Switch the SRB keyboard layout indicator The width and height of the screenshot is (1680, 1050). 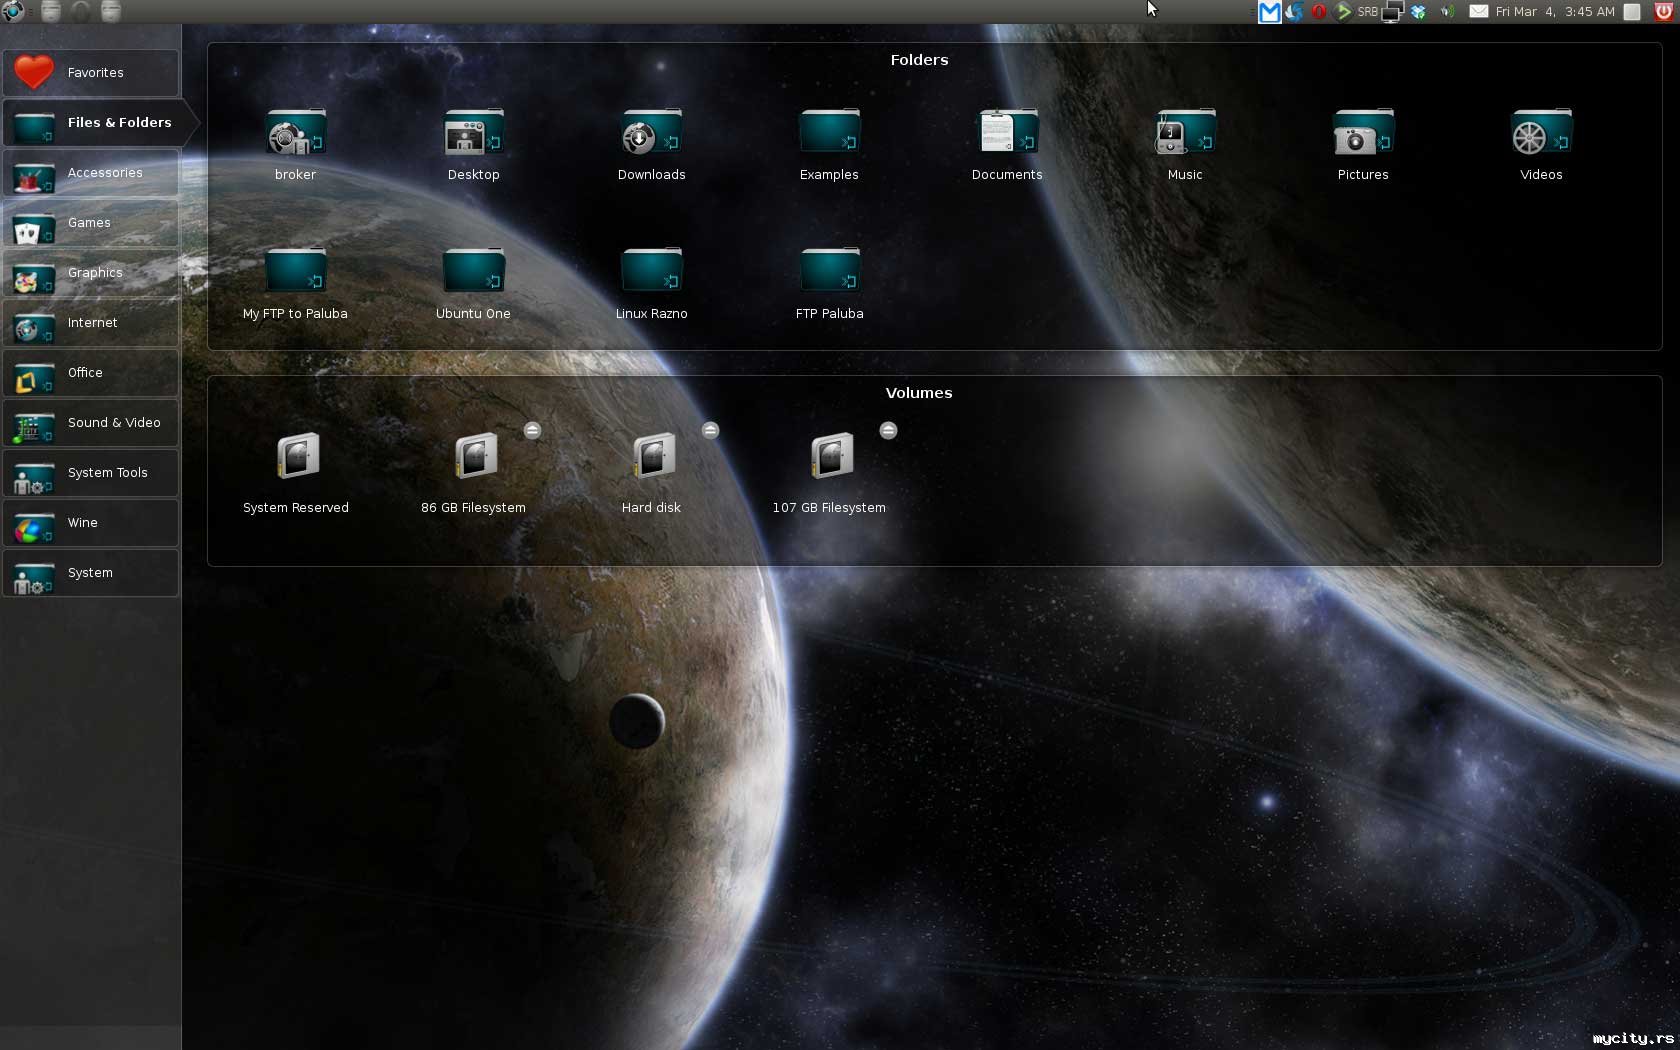1367,12
